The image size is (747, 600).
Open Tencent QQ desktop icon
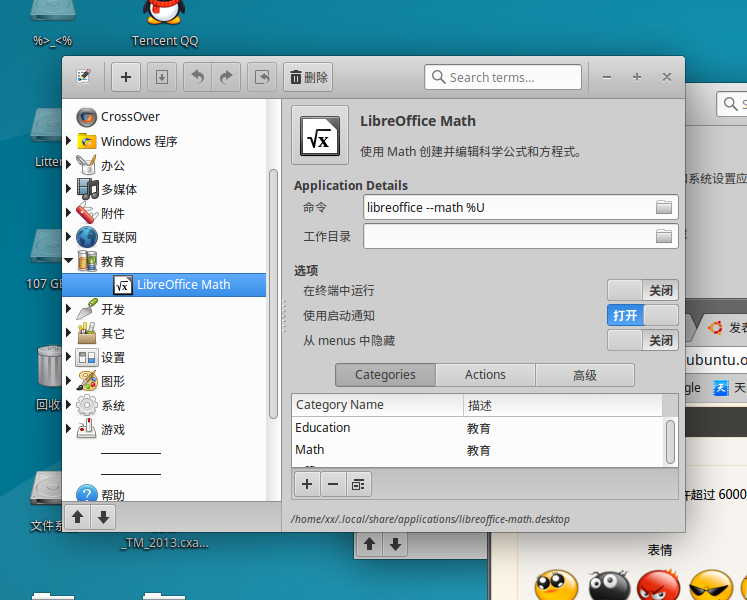click(x=164, y=23)
